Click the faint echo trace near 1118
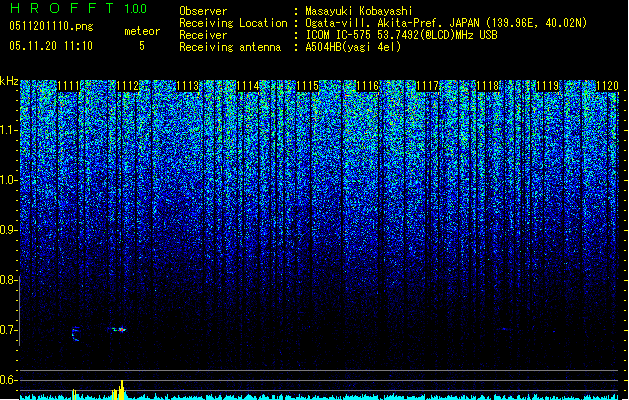 (x=506, y=329)
